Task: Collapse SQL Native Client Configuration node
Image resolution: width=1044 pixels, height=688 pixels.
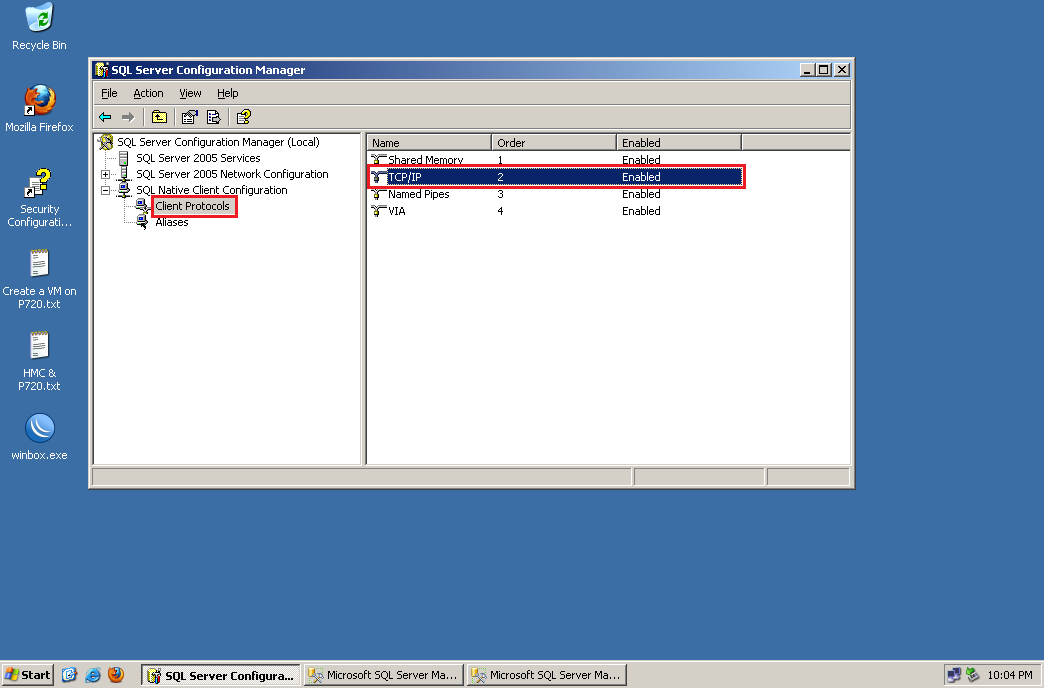Action: click(105, 190)
